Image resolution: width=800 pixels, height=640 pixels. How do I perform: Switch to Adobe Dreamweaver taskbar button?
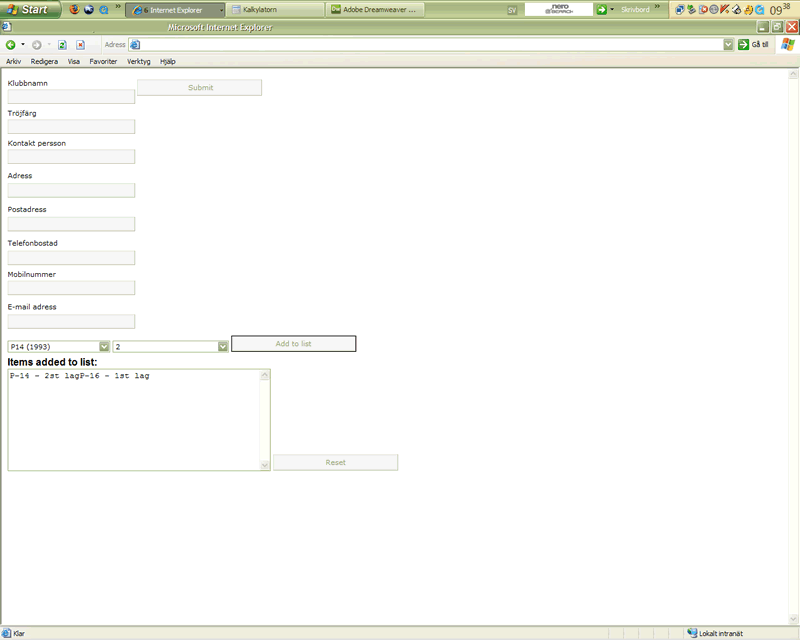376,10
